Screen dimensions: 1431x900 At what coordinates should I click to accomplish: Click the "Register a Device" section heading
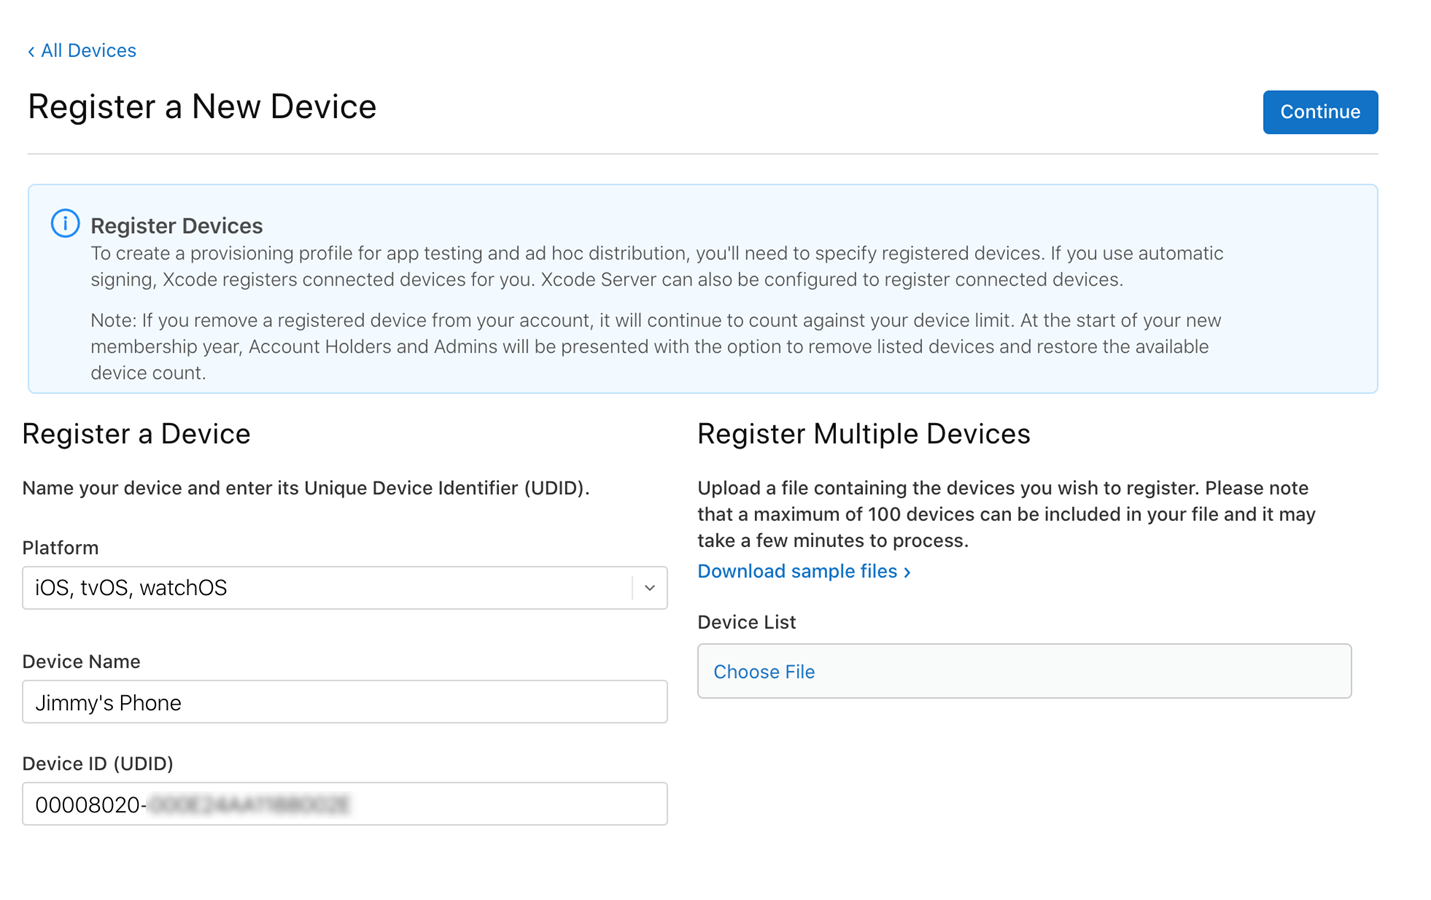[x=136, y=433]
